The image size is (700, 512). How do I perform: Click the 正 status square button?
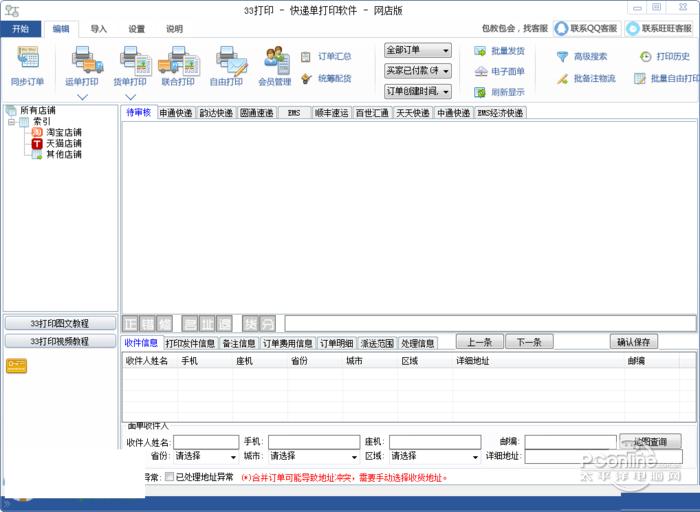click(130, 323)
